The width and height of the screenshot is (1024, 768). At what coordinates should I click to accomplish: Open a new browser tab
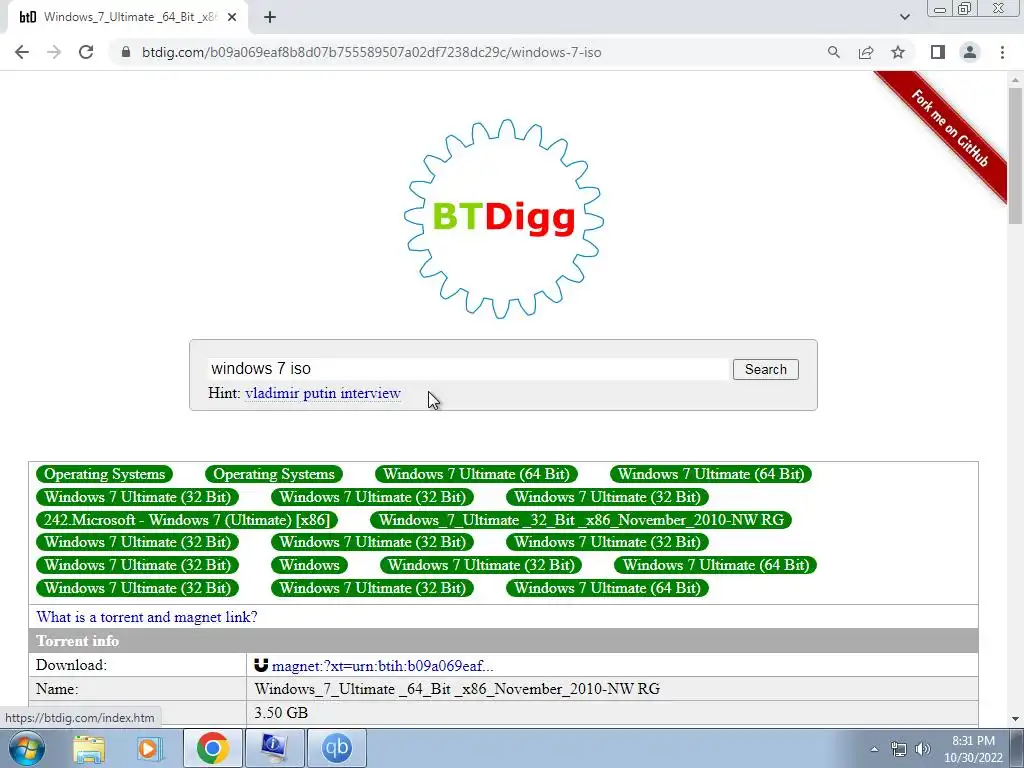(x=270, y=18)
